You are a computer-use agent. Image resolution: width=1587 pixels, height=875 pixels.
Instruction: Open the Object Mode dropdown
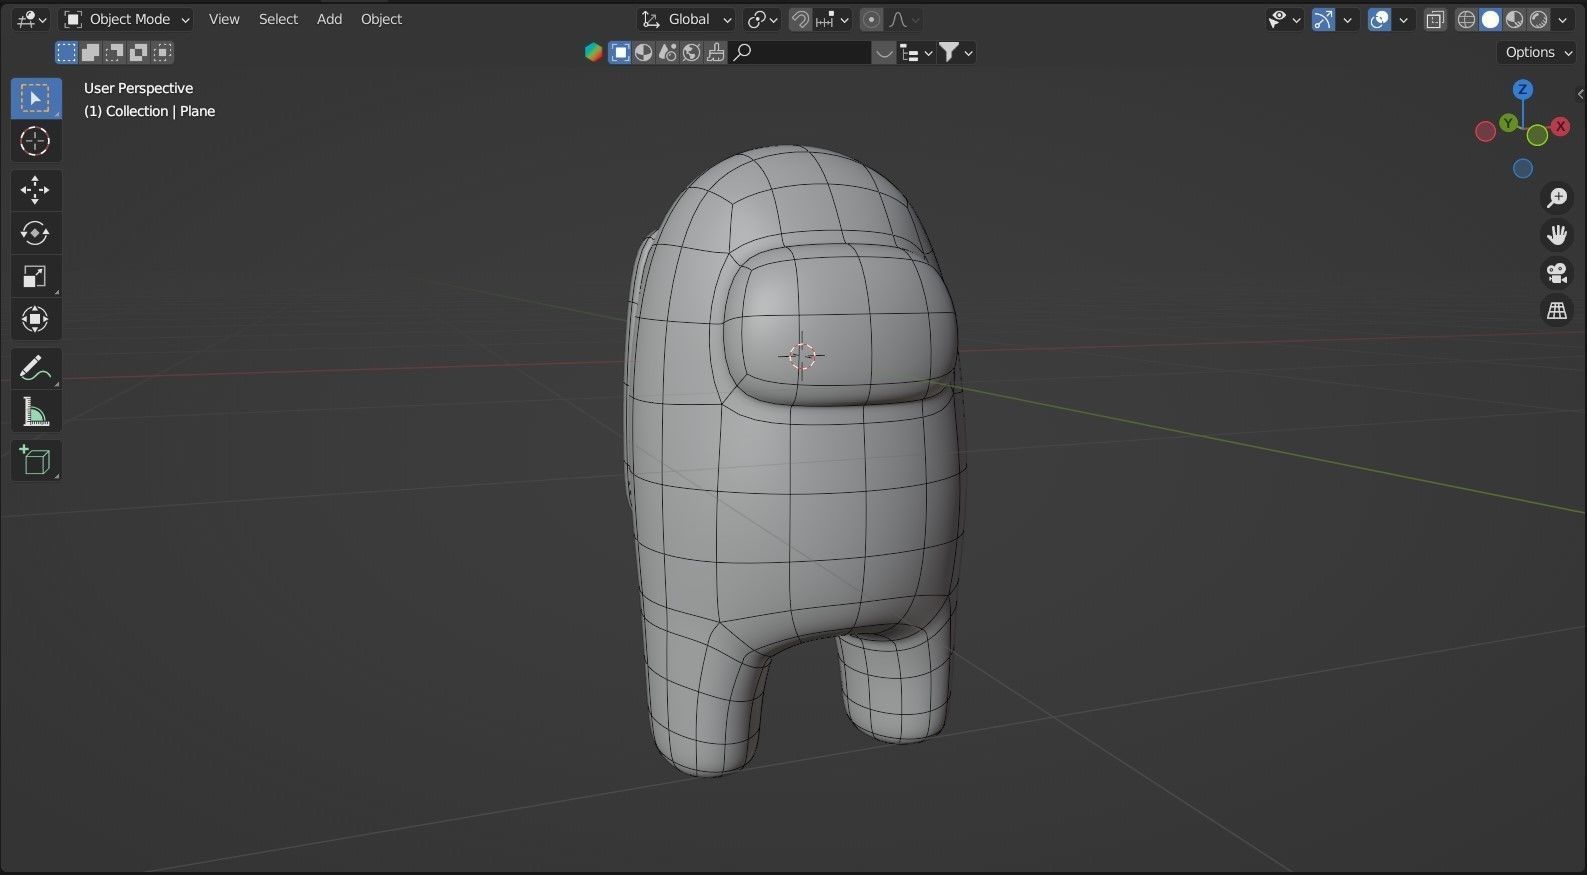pos(127,19)
